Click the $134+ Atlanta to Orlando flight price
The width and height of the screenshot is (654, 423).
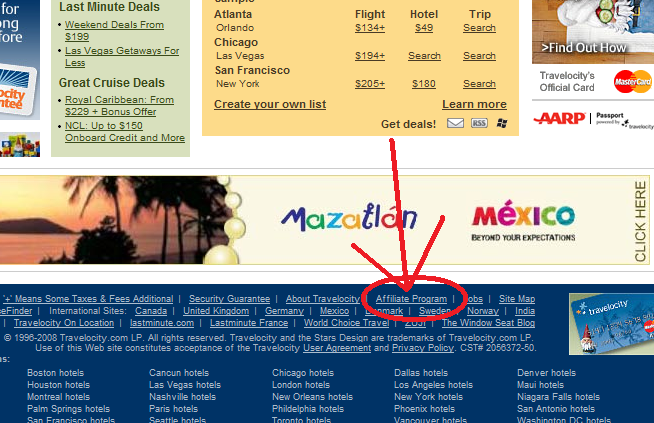[369, 28]
